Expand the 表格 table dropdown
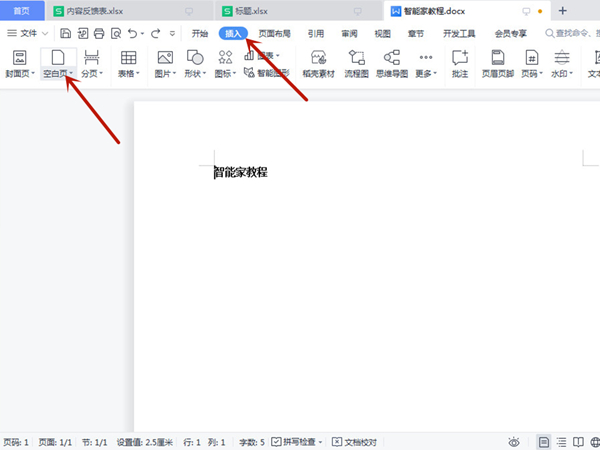The image size is (600, 450). (129, 74)
